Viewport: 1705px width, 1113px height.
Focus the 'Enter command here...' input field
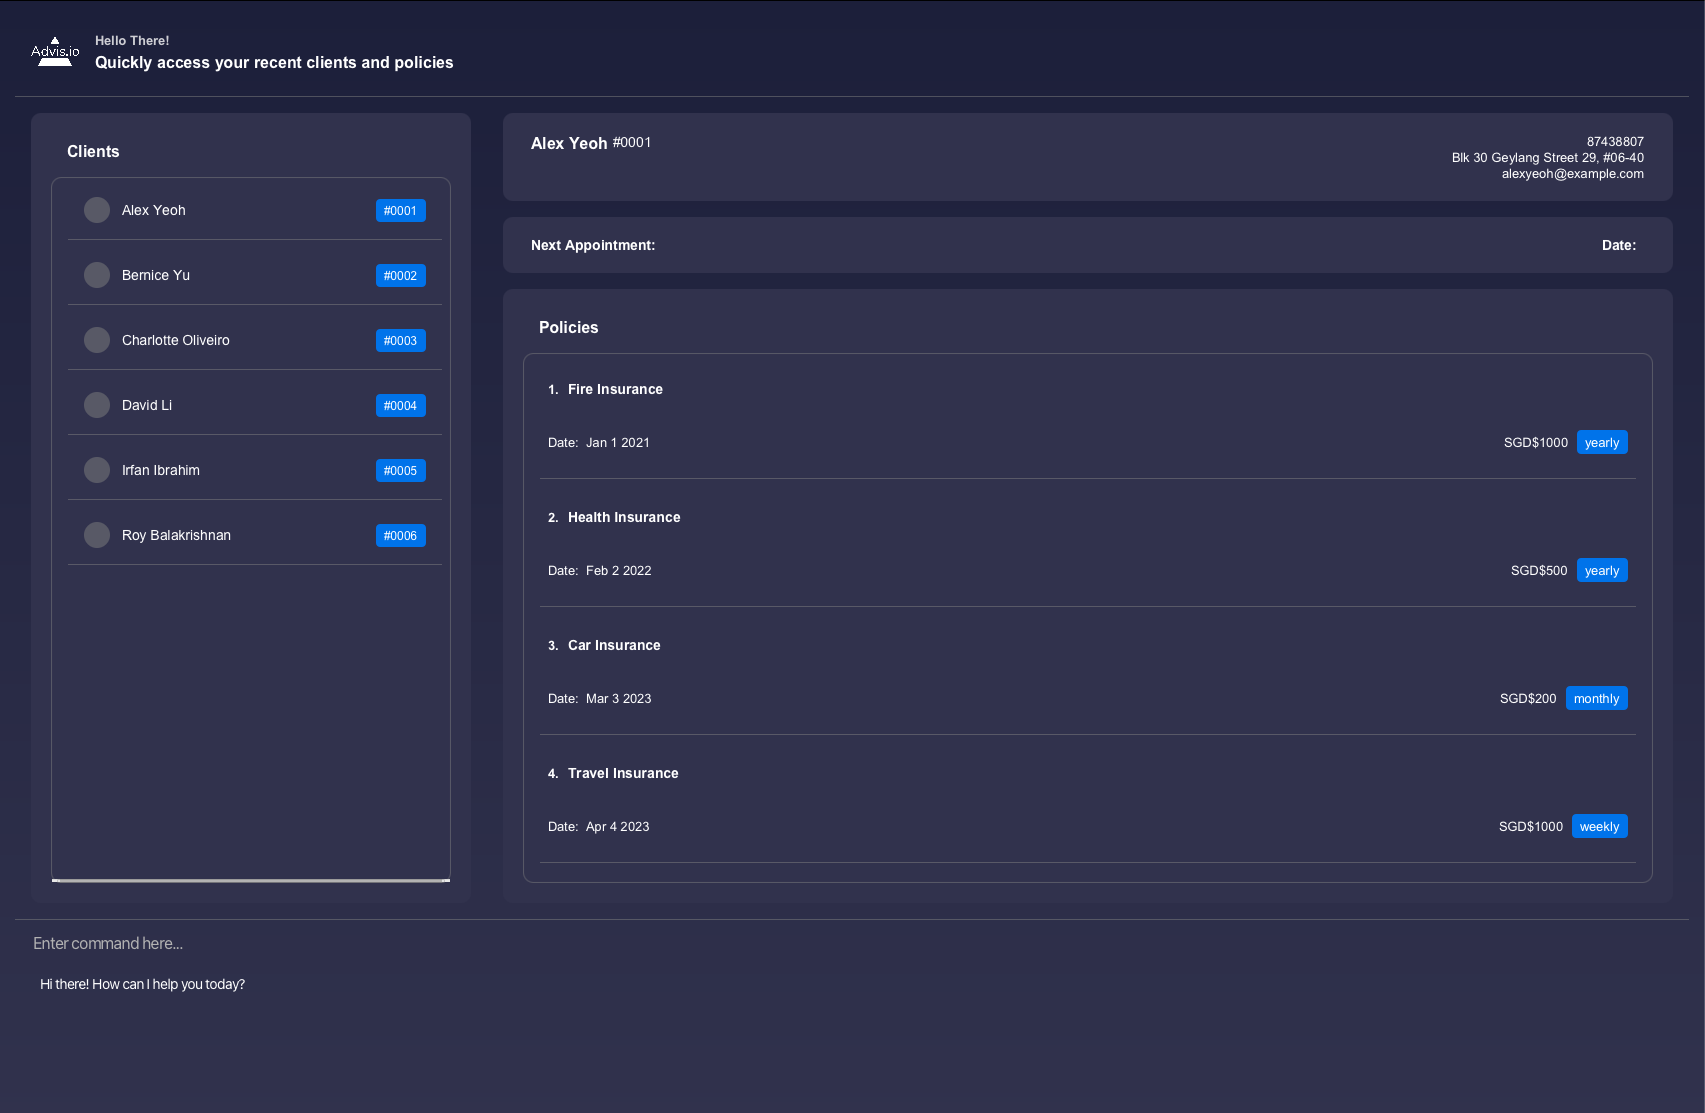click(x=852, y=943)
